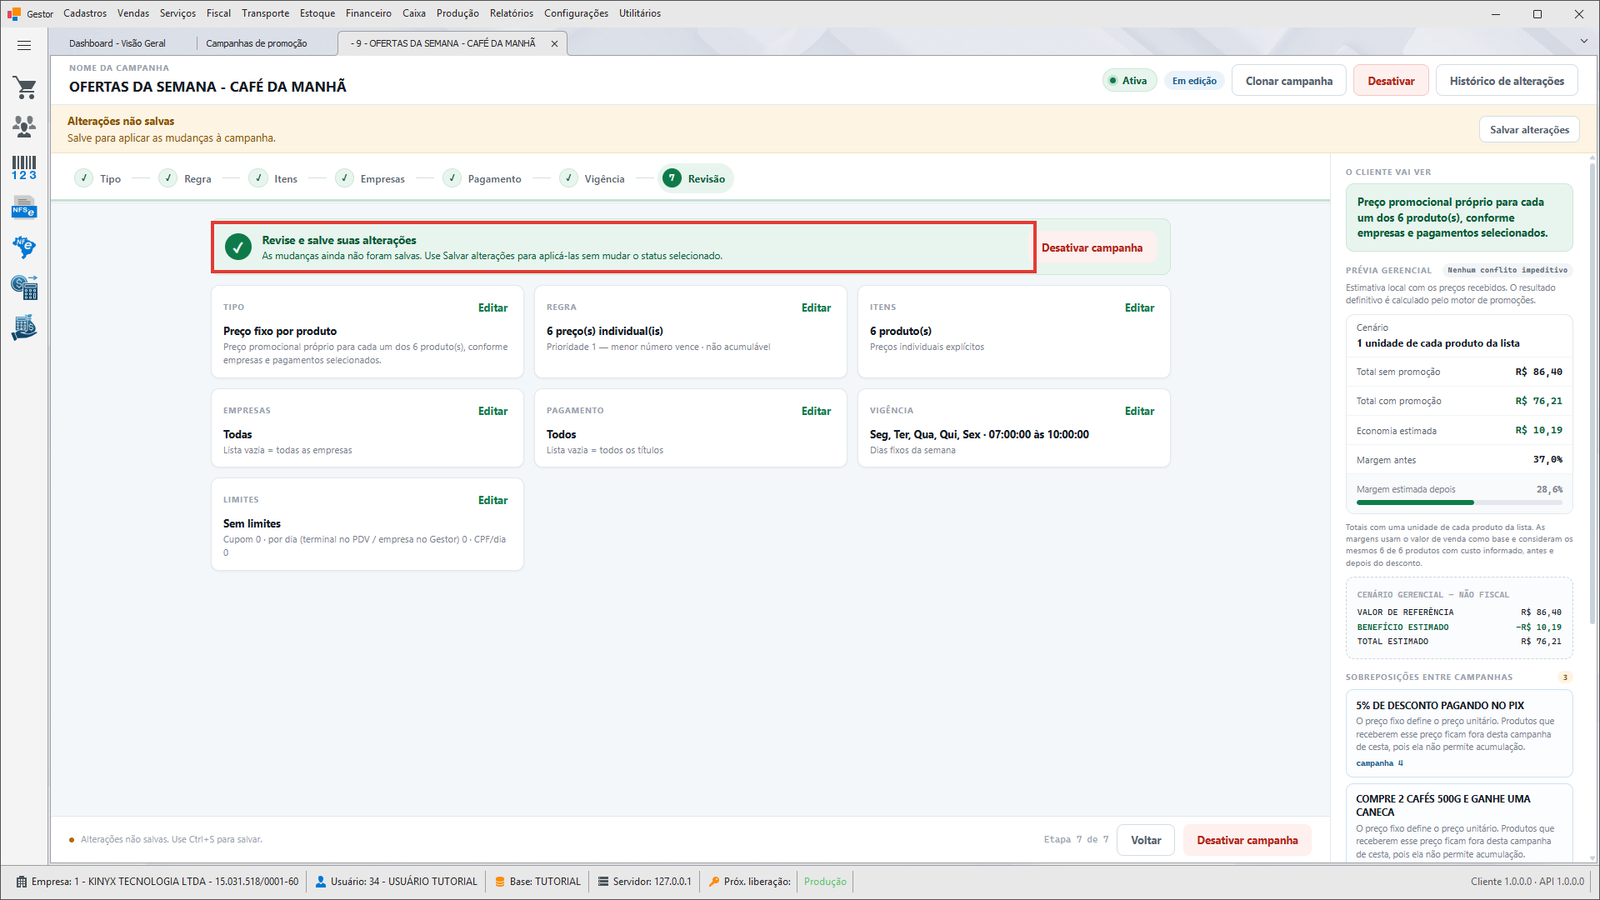Open the campanha 4 link

click(x=1380, y=763)
